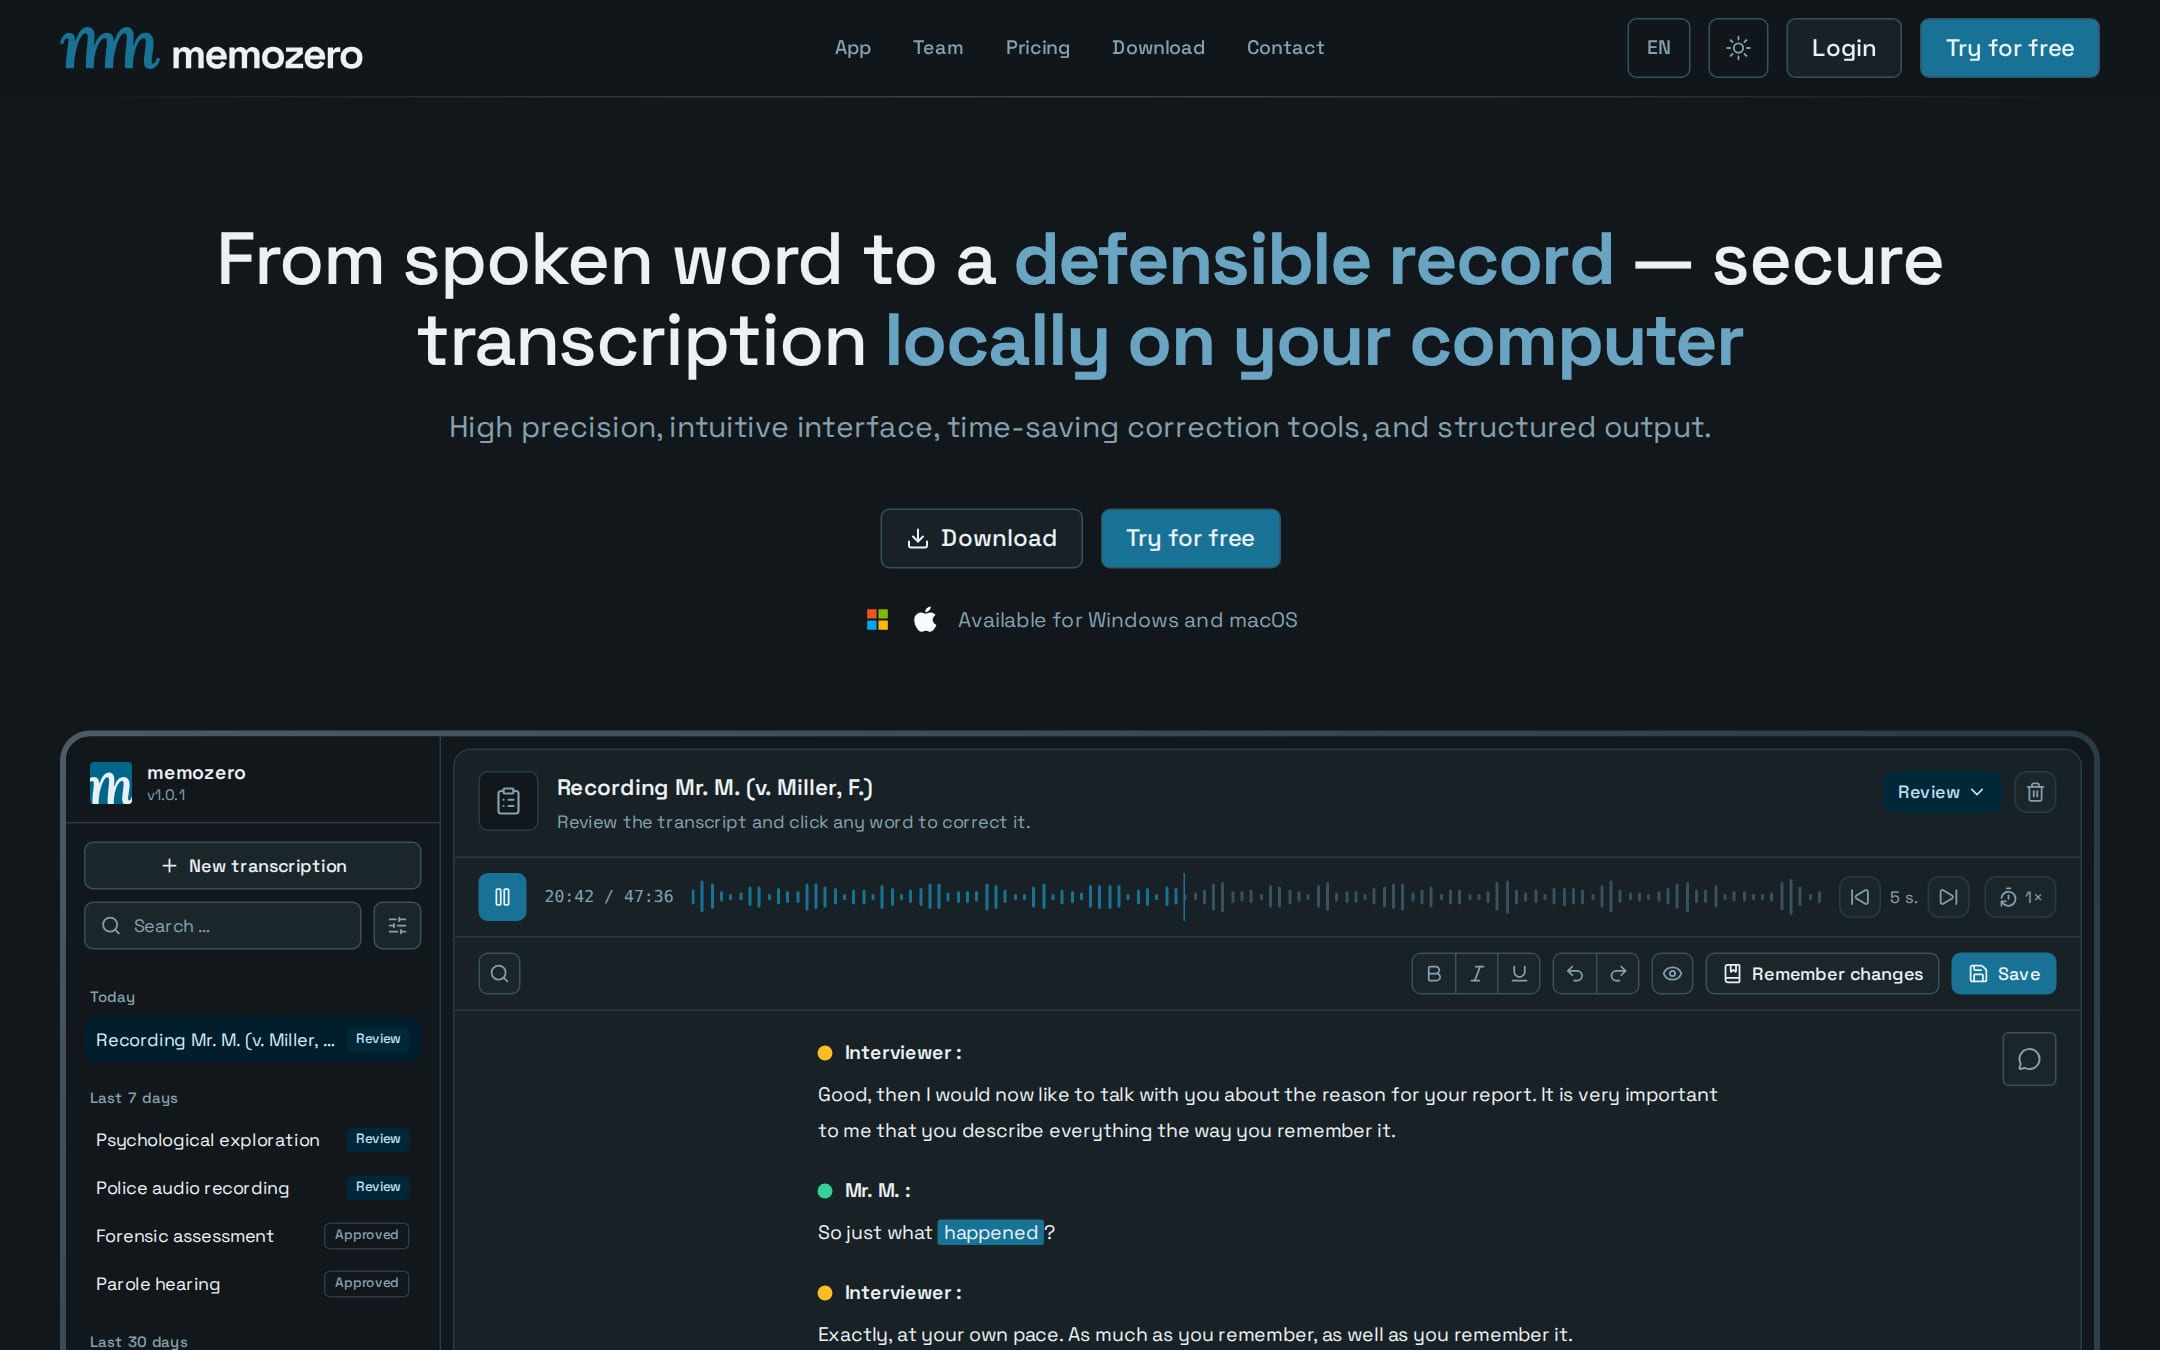Redo the last edit
This screenshot has width=2160, height=1350.
tap(1618, 974)
